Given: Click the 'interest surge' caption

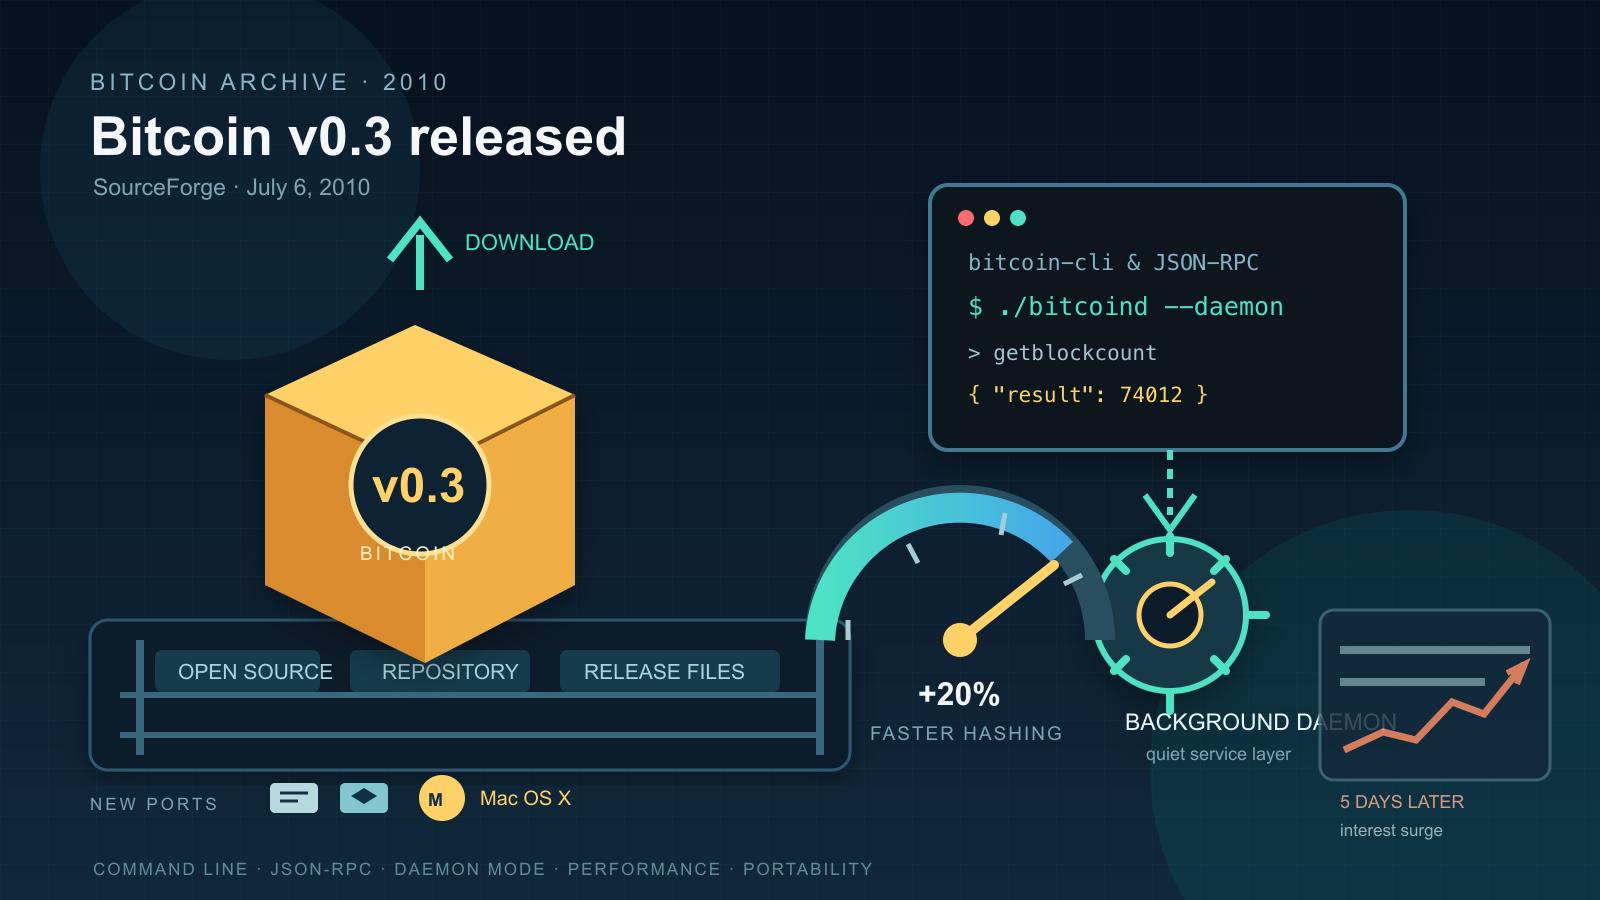Looking at the screenshot, I should click(1391, 831).
